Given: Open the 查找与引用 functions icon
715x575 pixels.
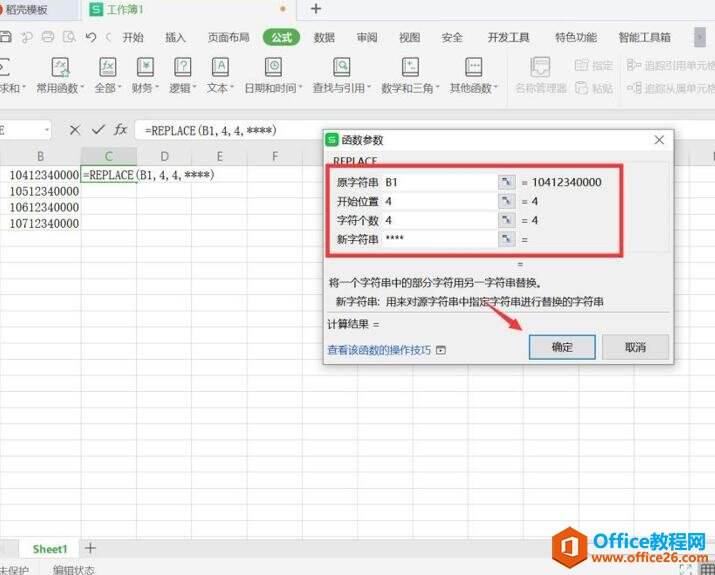Looking at the screenshot, I should (341, 67).
